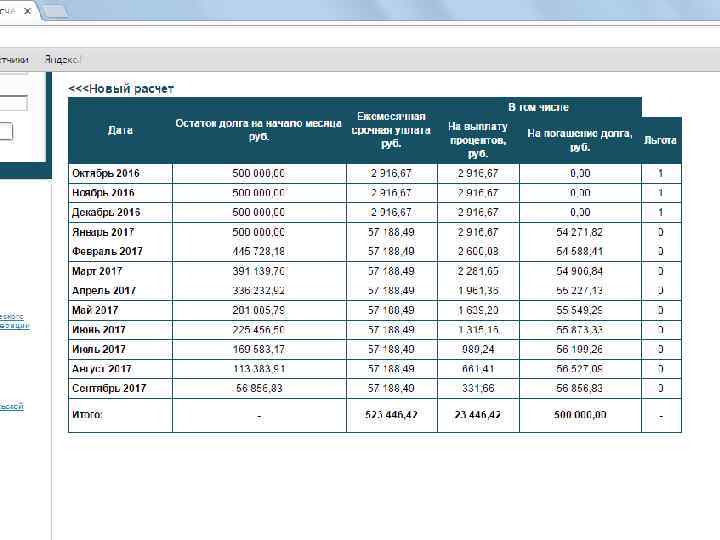Click the Июль 2017 row label
This screenshot has width=720, height=540.
click(x=99, y=349)
